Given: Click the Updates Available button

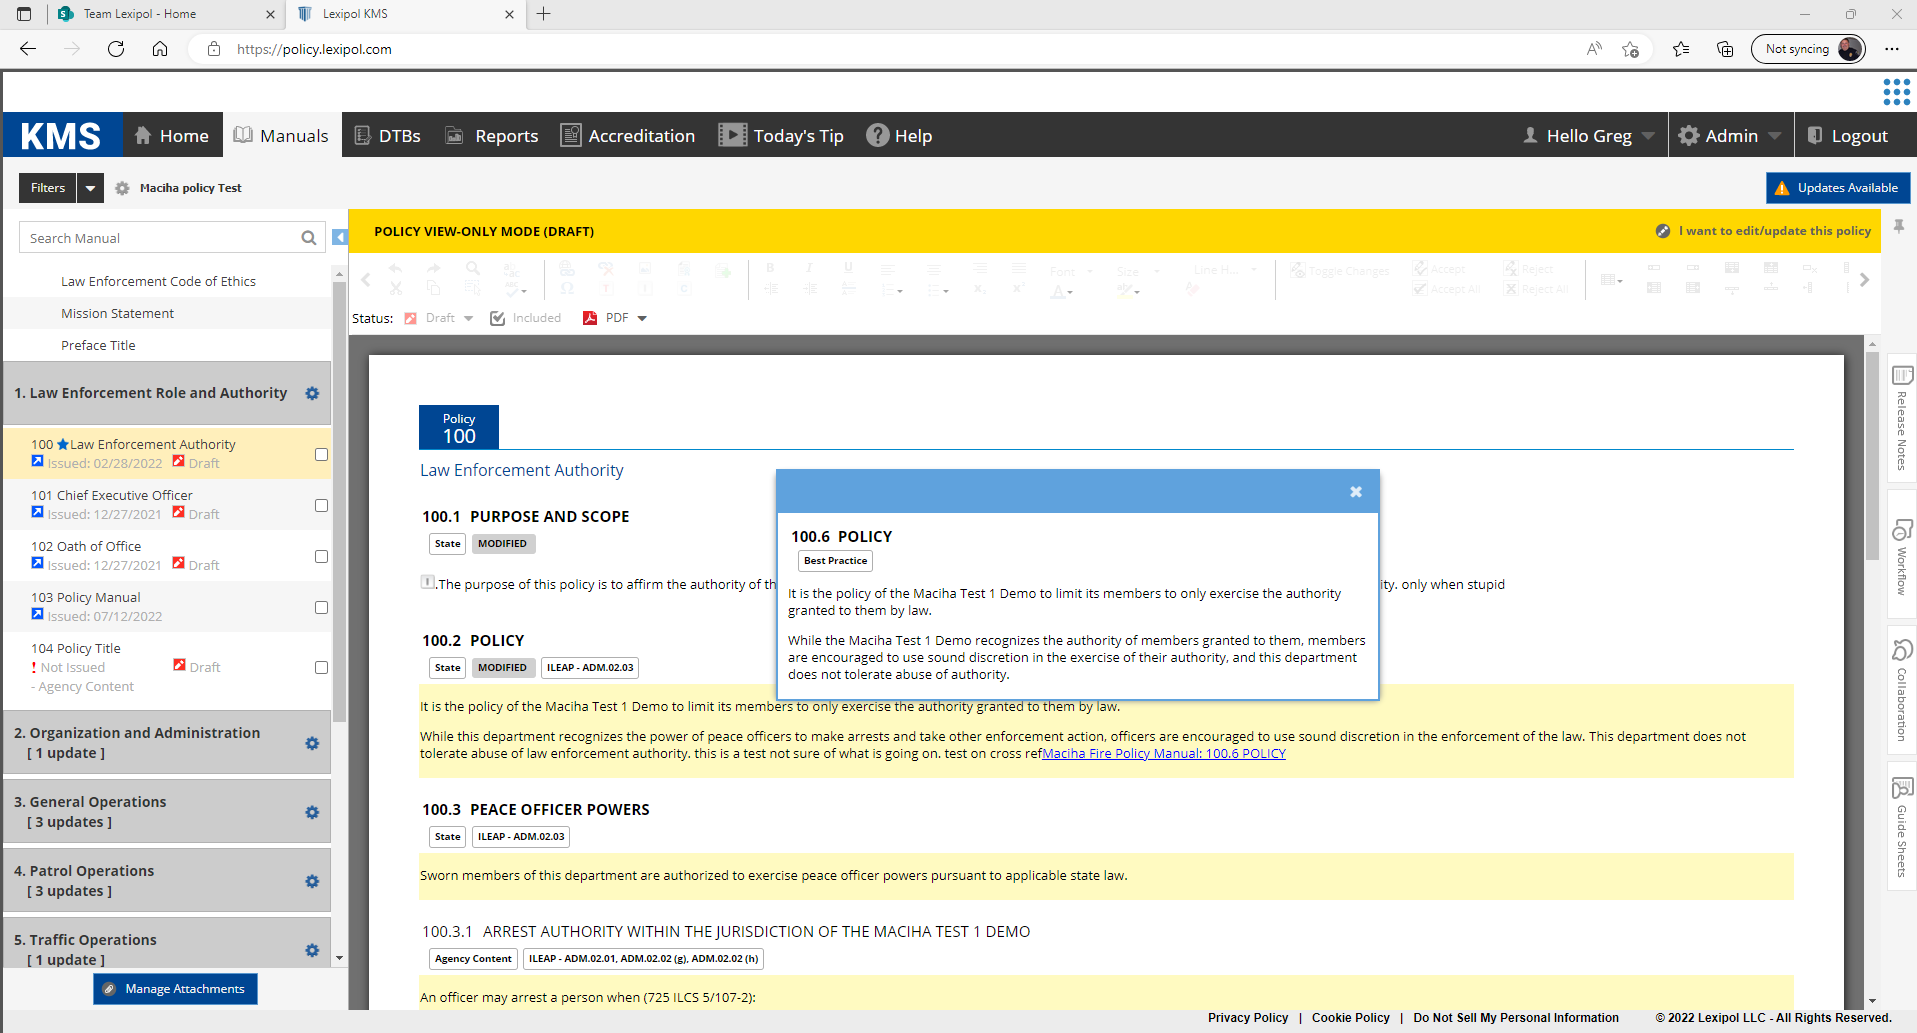Looking at the screenshot, I should point(1837,188).
